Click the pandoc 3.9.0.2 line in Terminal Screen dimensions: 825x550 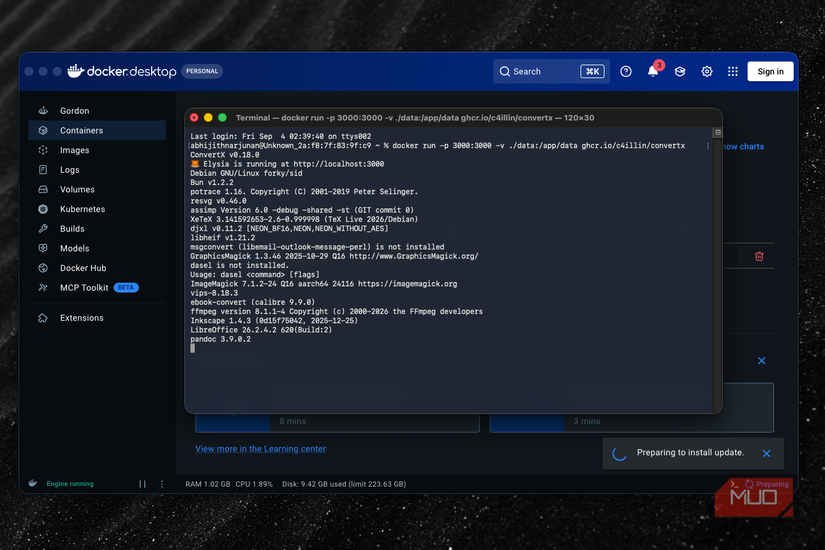(x=220, y=339)
